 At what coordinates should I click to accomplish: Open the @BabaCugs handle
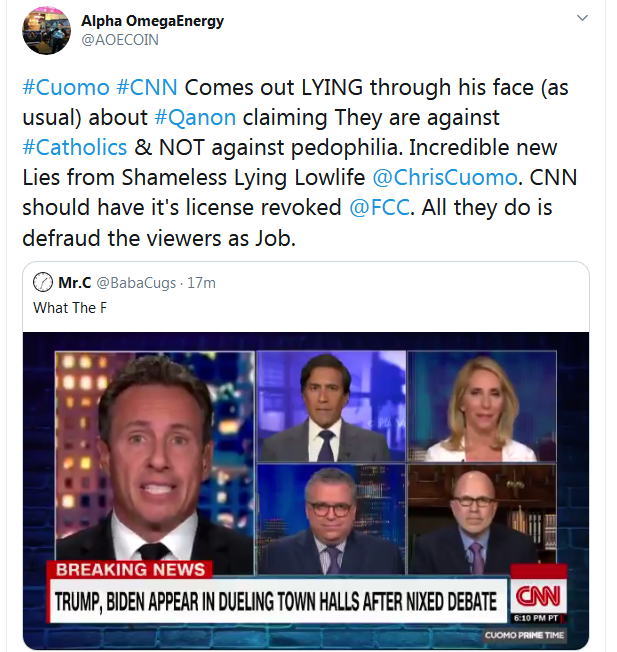[136, 283]
